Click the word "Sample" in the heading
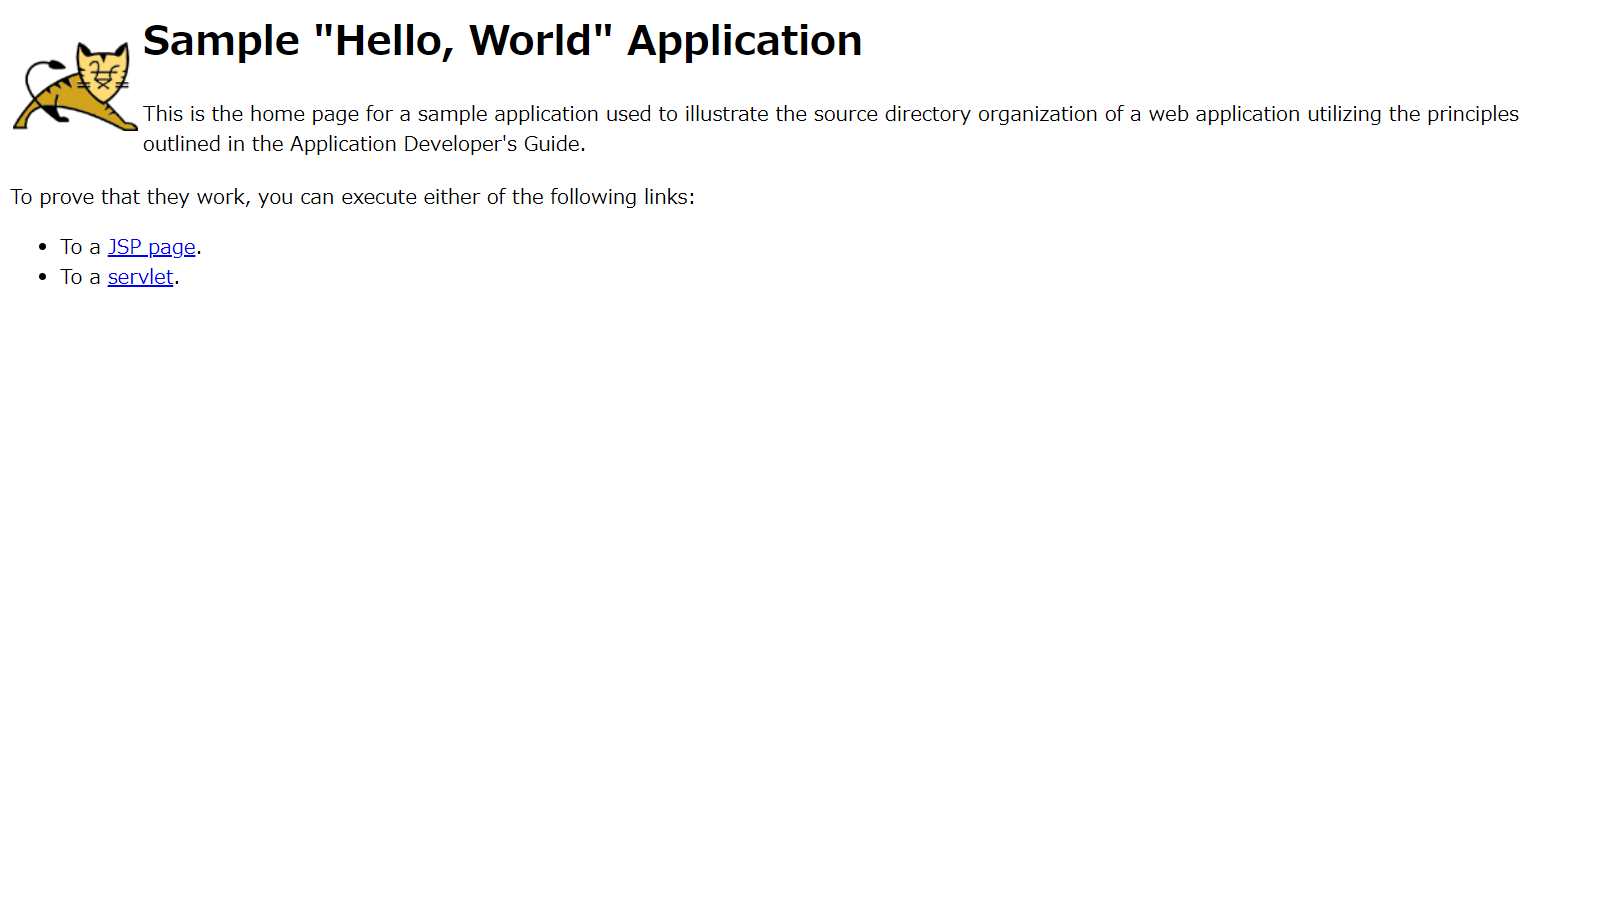 point(221,41)
